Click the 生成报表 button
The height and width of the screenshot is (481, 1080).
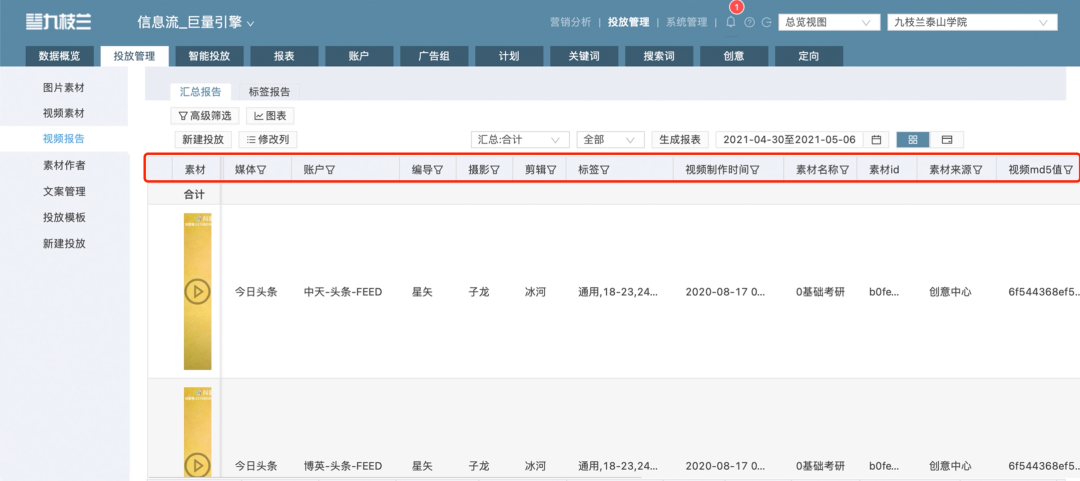[x=680, y=140]
